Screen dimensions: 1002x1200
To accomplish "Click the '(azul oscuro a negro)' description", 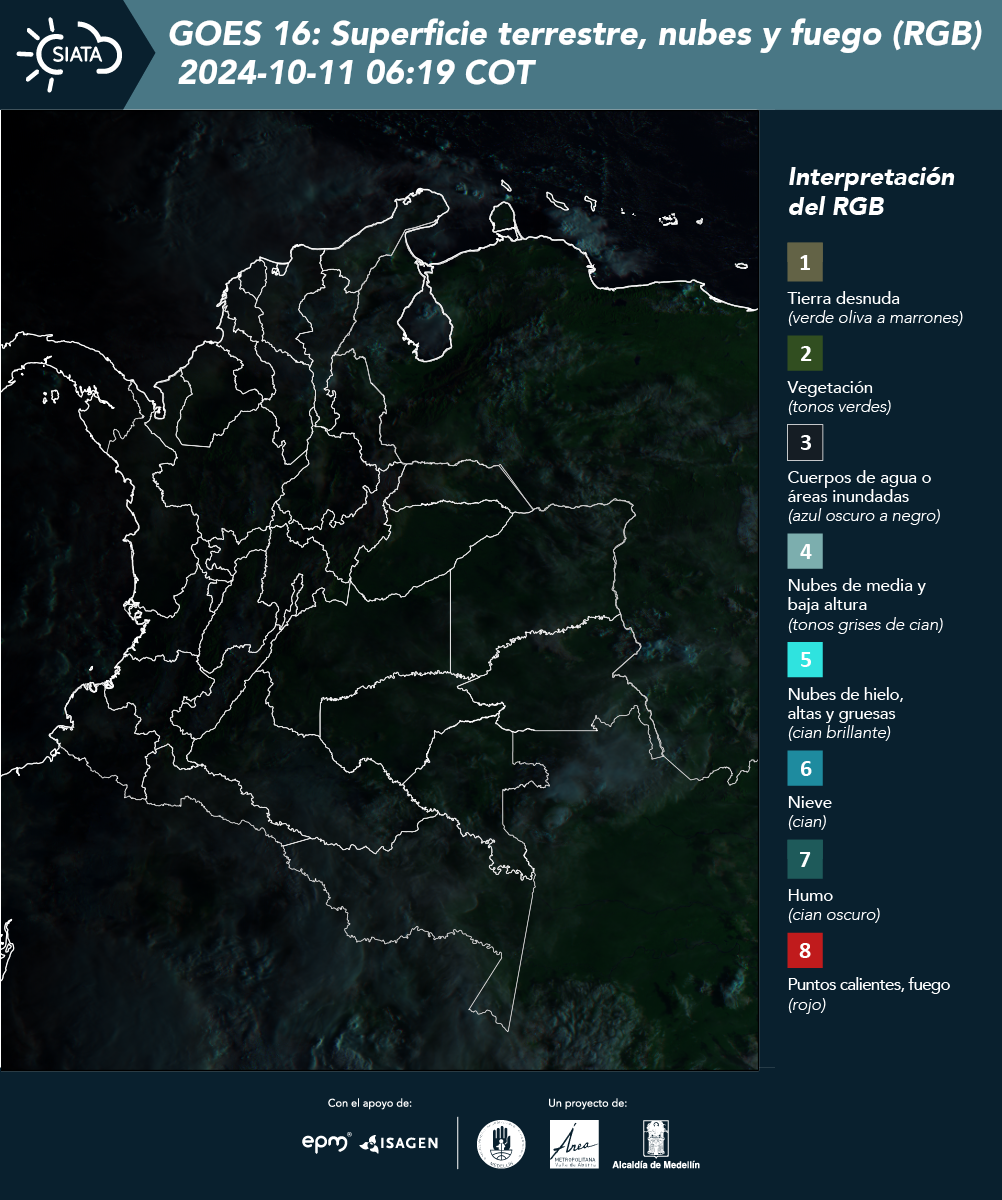I will click(864, 516).
